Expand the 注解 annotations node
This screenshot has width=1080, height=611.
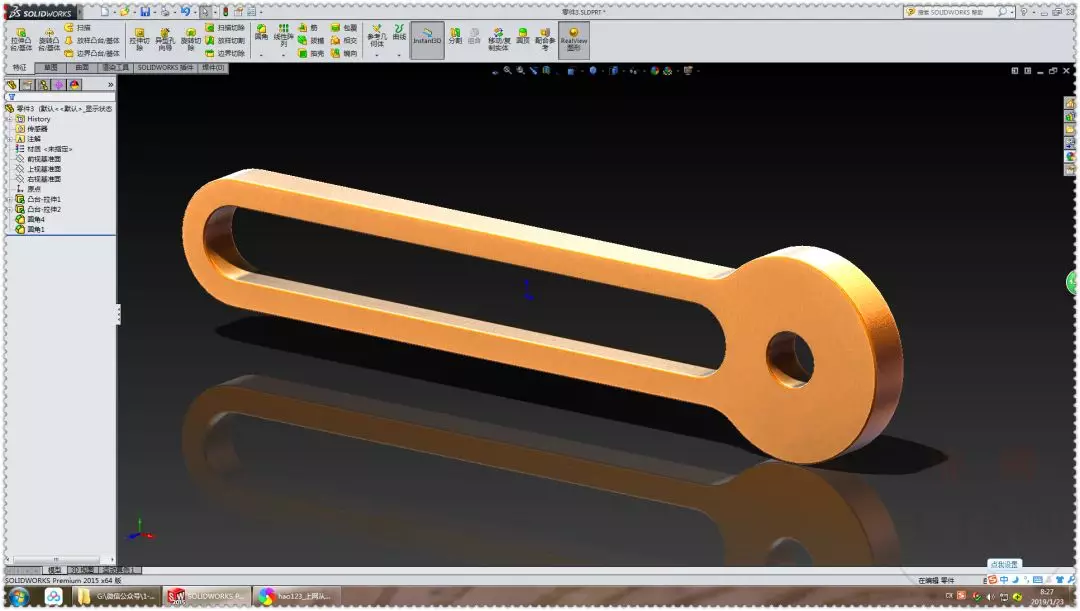point(10,139)
